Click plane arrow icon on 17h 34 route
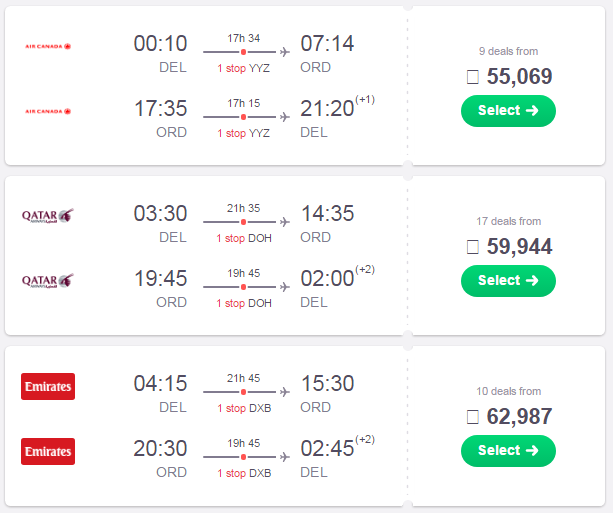 point(285,52)
